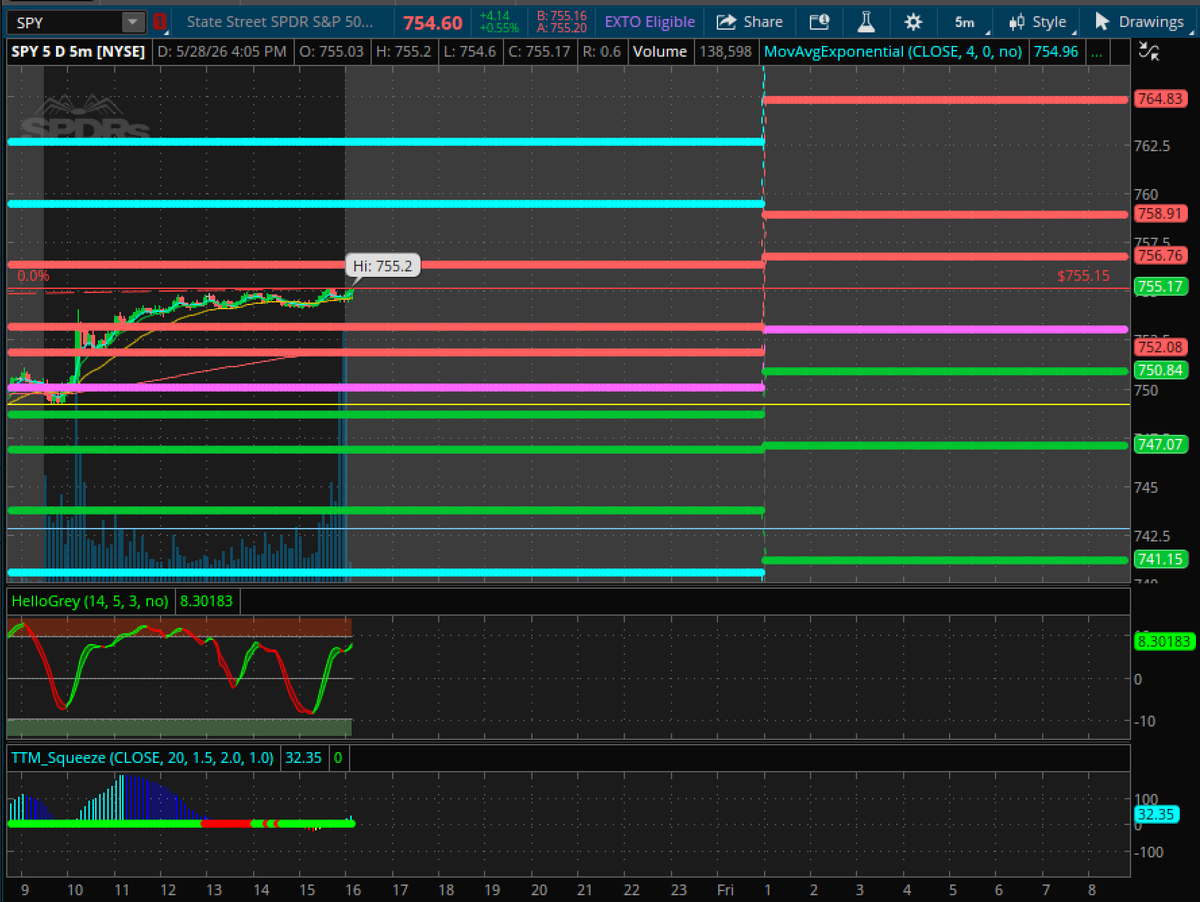Screen dimensions: 1200x902
Task: Click the 752.08 price level label
Action: pyautogui.click(x=1160, y=347)
